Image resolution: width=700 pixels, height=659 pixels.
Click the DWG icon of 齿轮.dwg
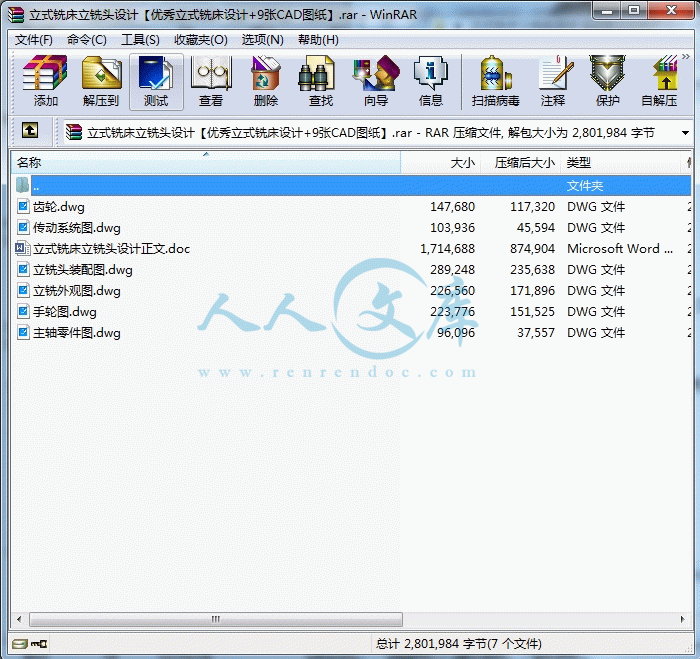tap(23, 206)
